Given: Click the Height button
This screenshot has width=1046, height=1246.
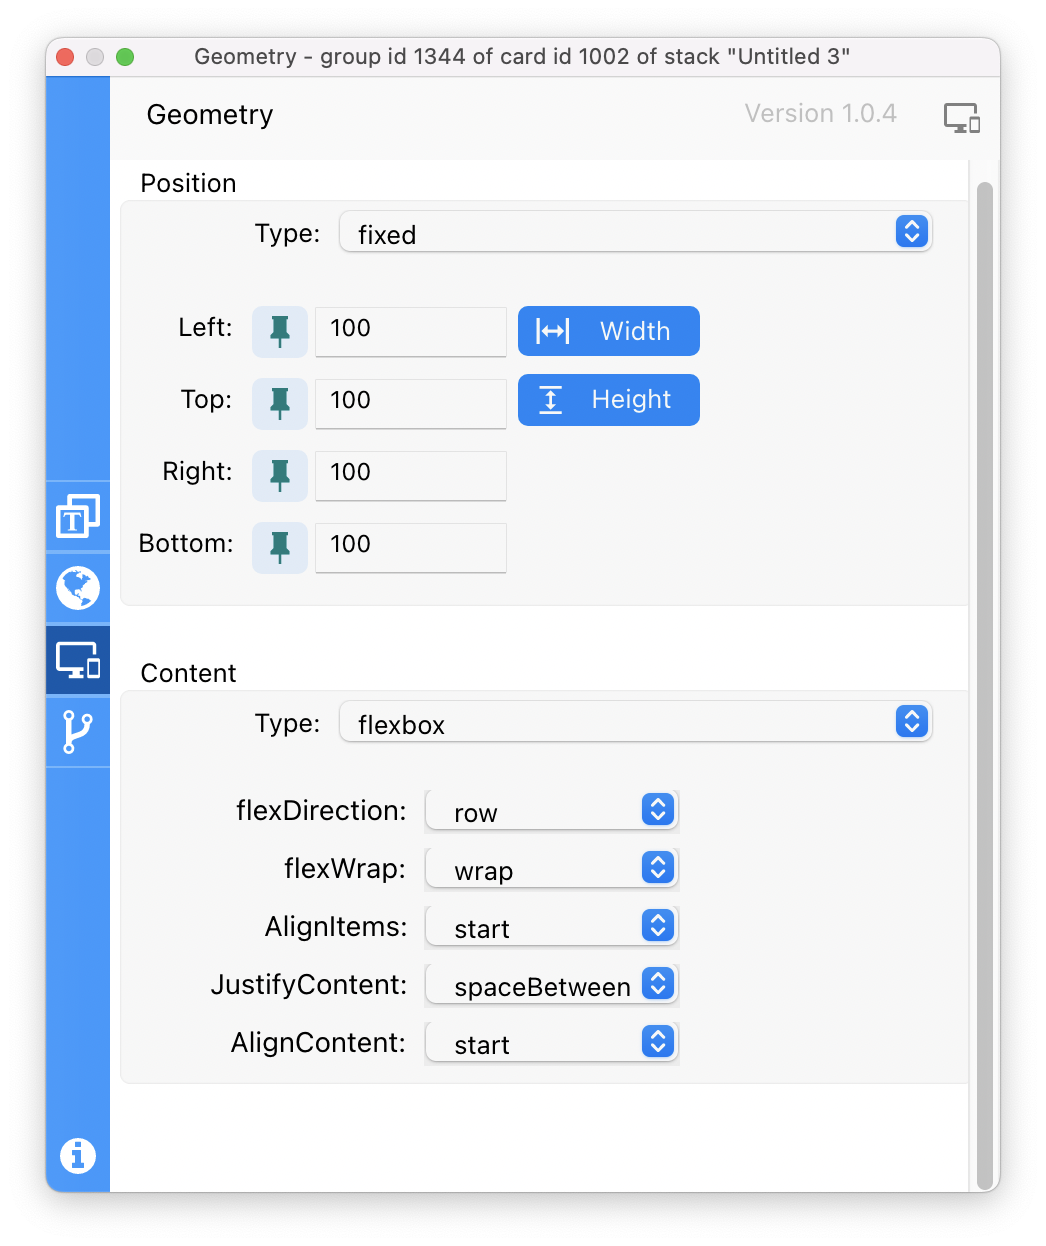Looking at the screenshot, I should click(x=609, y=400).
